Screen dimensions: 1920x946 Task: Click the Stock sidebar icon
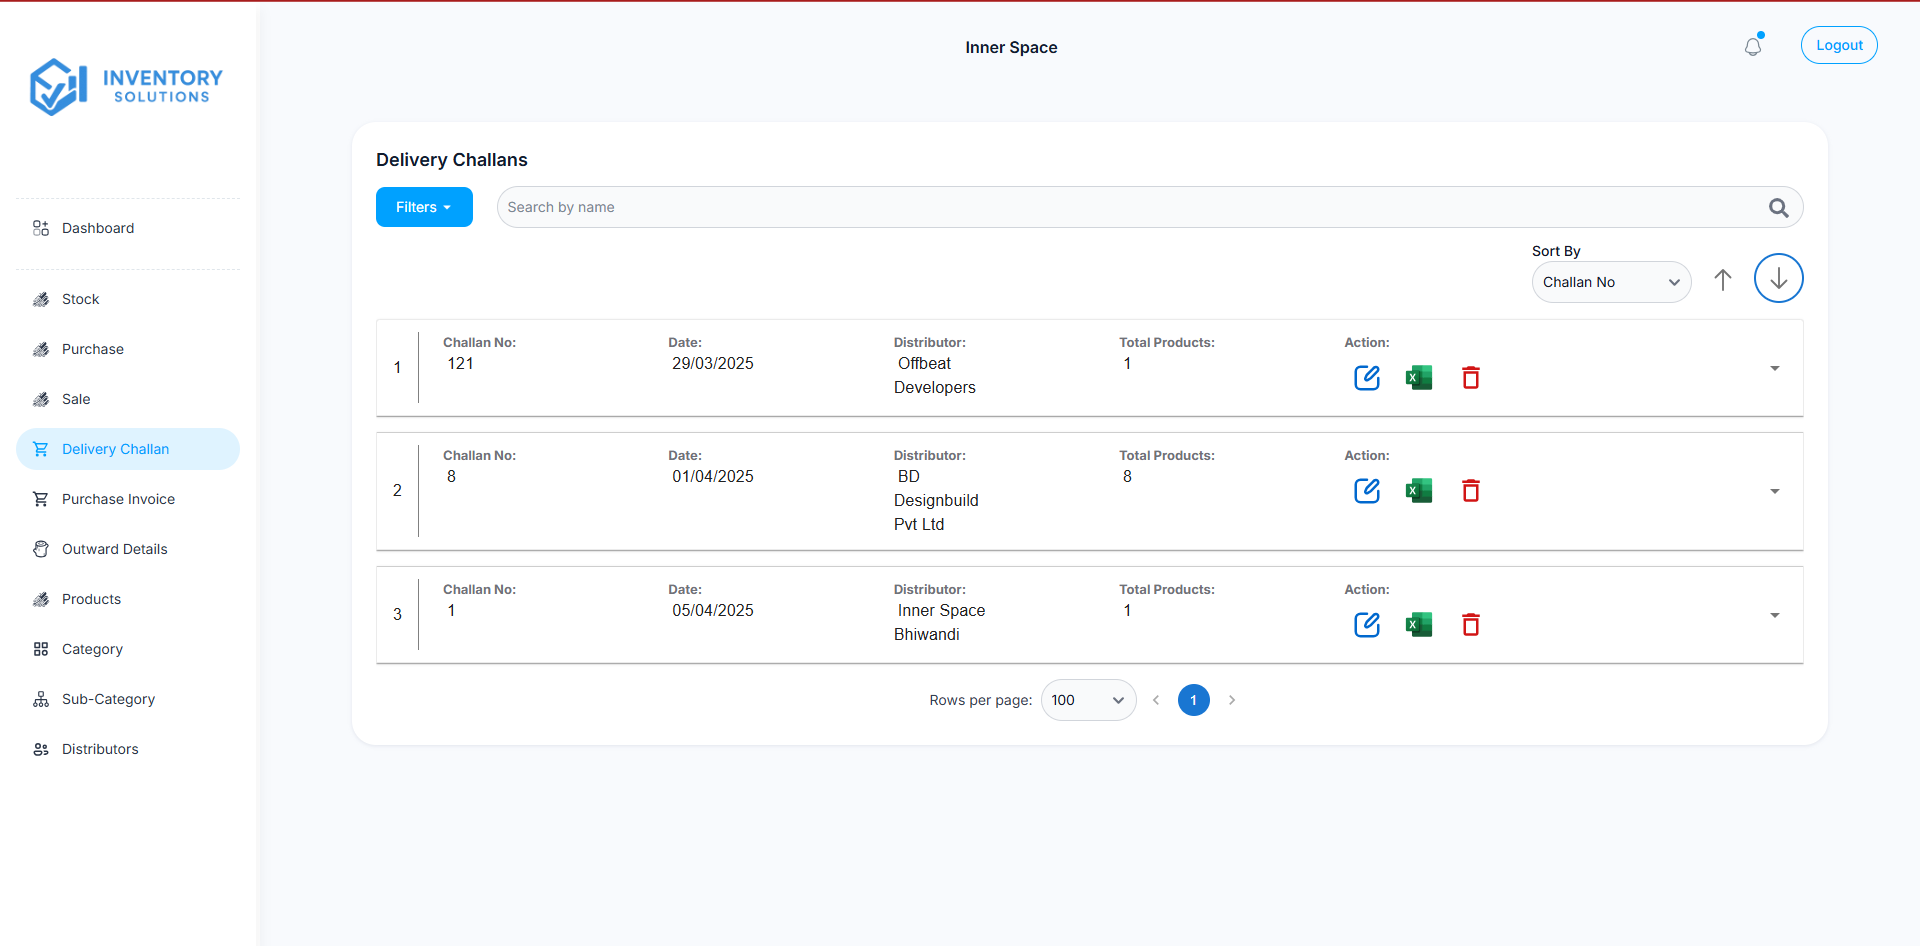41,299
